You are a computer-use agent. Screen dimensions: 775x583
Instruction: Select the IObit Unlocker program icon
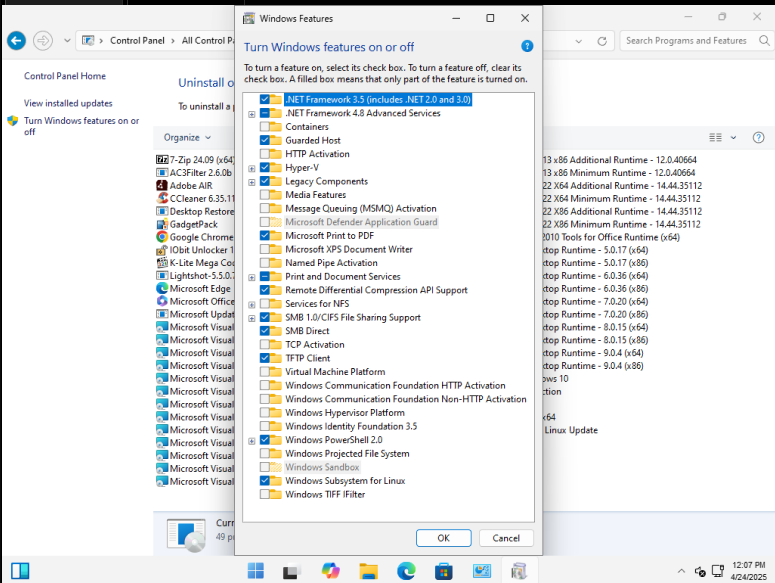[162, 250]
